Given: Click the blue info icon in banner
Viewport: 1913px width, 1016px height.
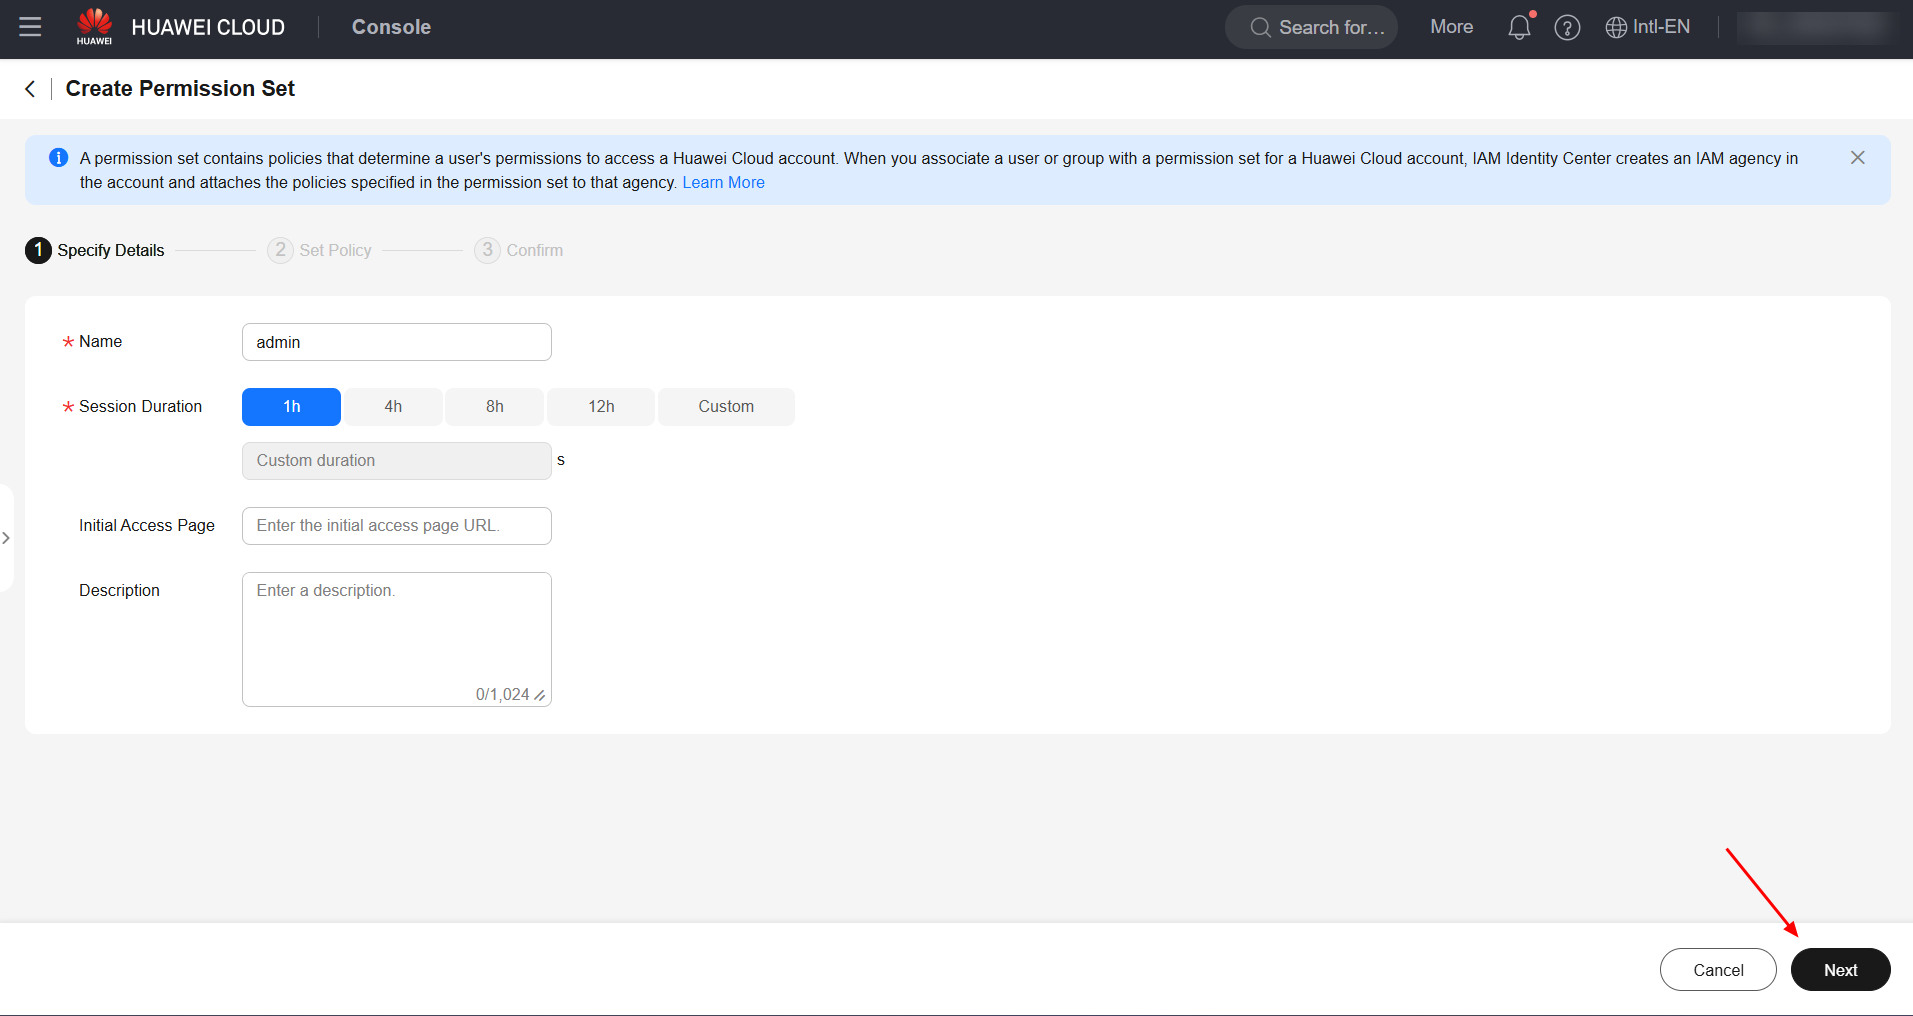Looking at the screenshot, I should click(59, 158).
